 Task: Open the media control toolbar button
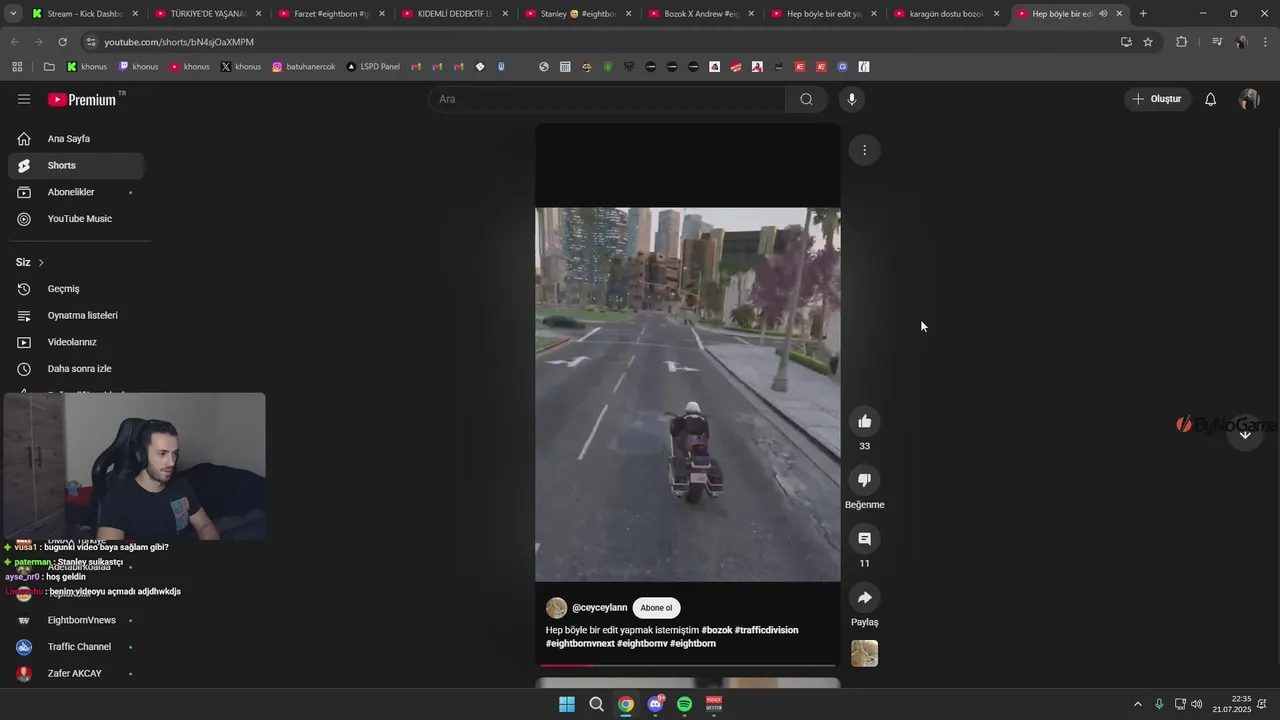(1217, 42)
